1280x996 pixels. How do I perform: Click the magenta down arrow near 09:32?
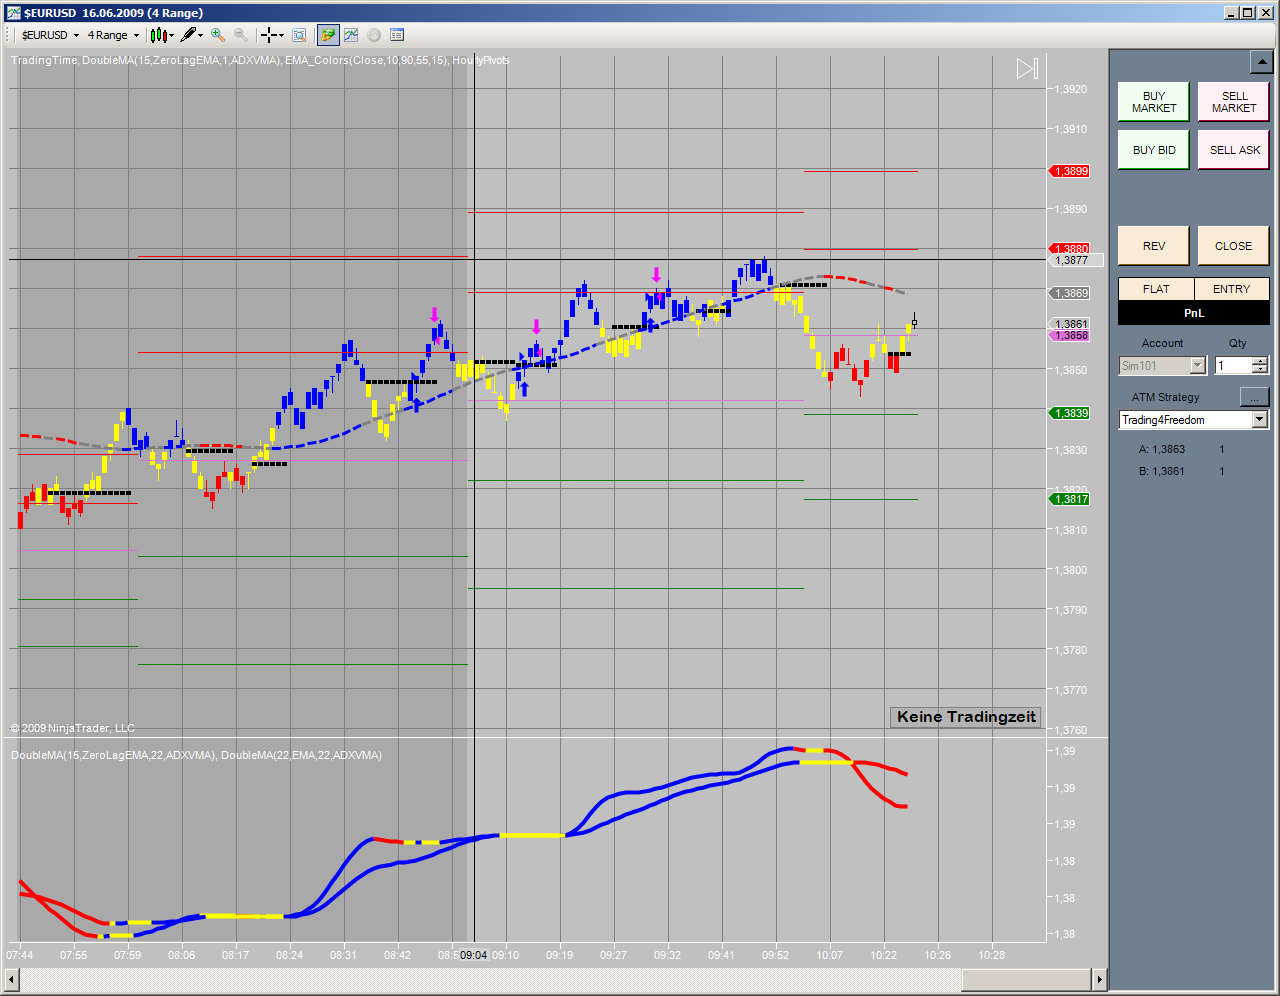point(656,275)
